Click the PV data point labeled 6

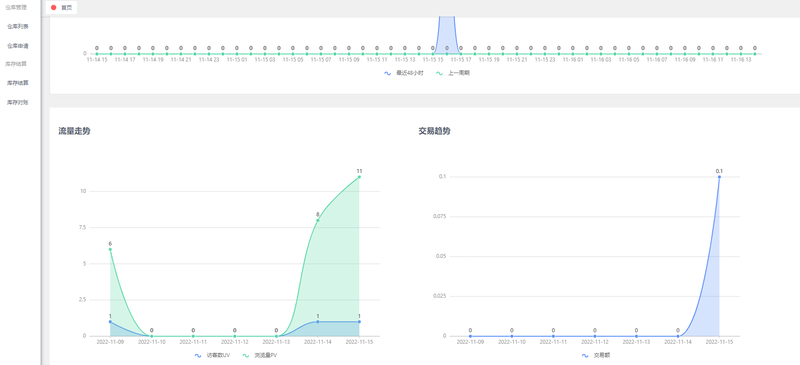point(110,249)
